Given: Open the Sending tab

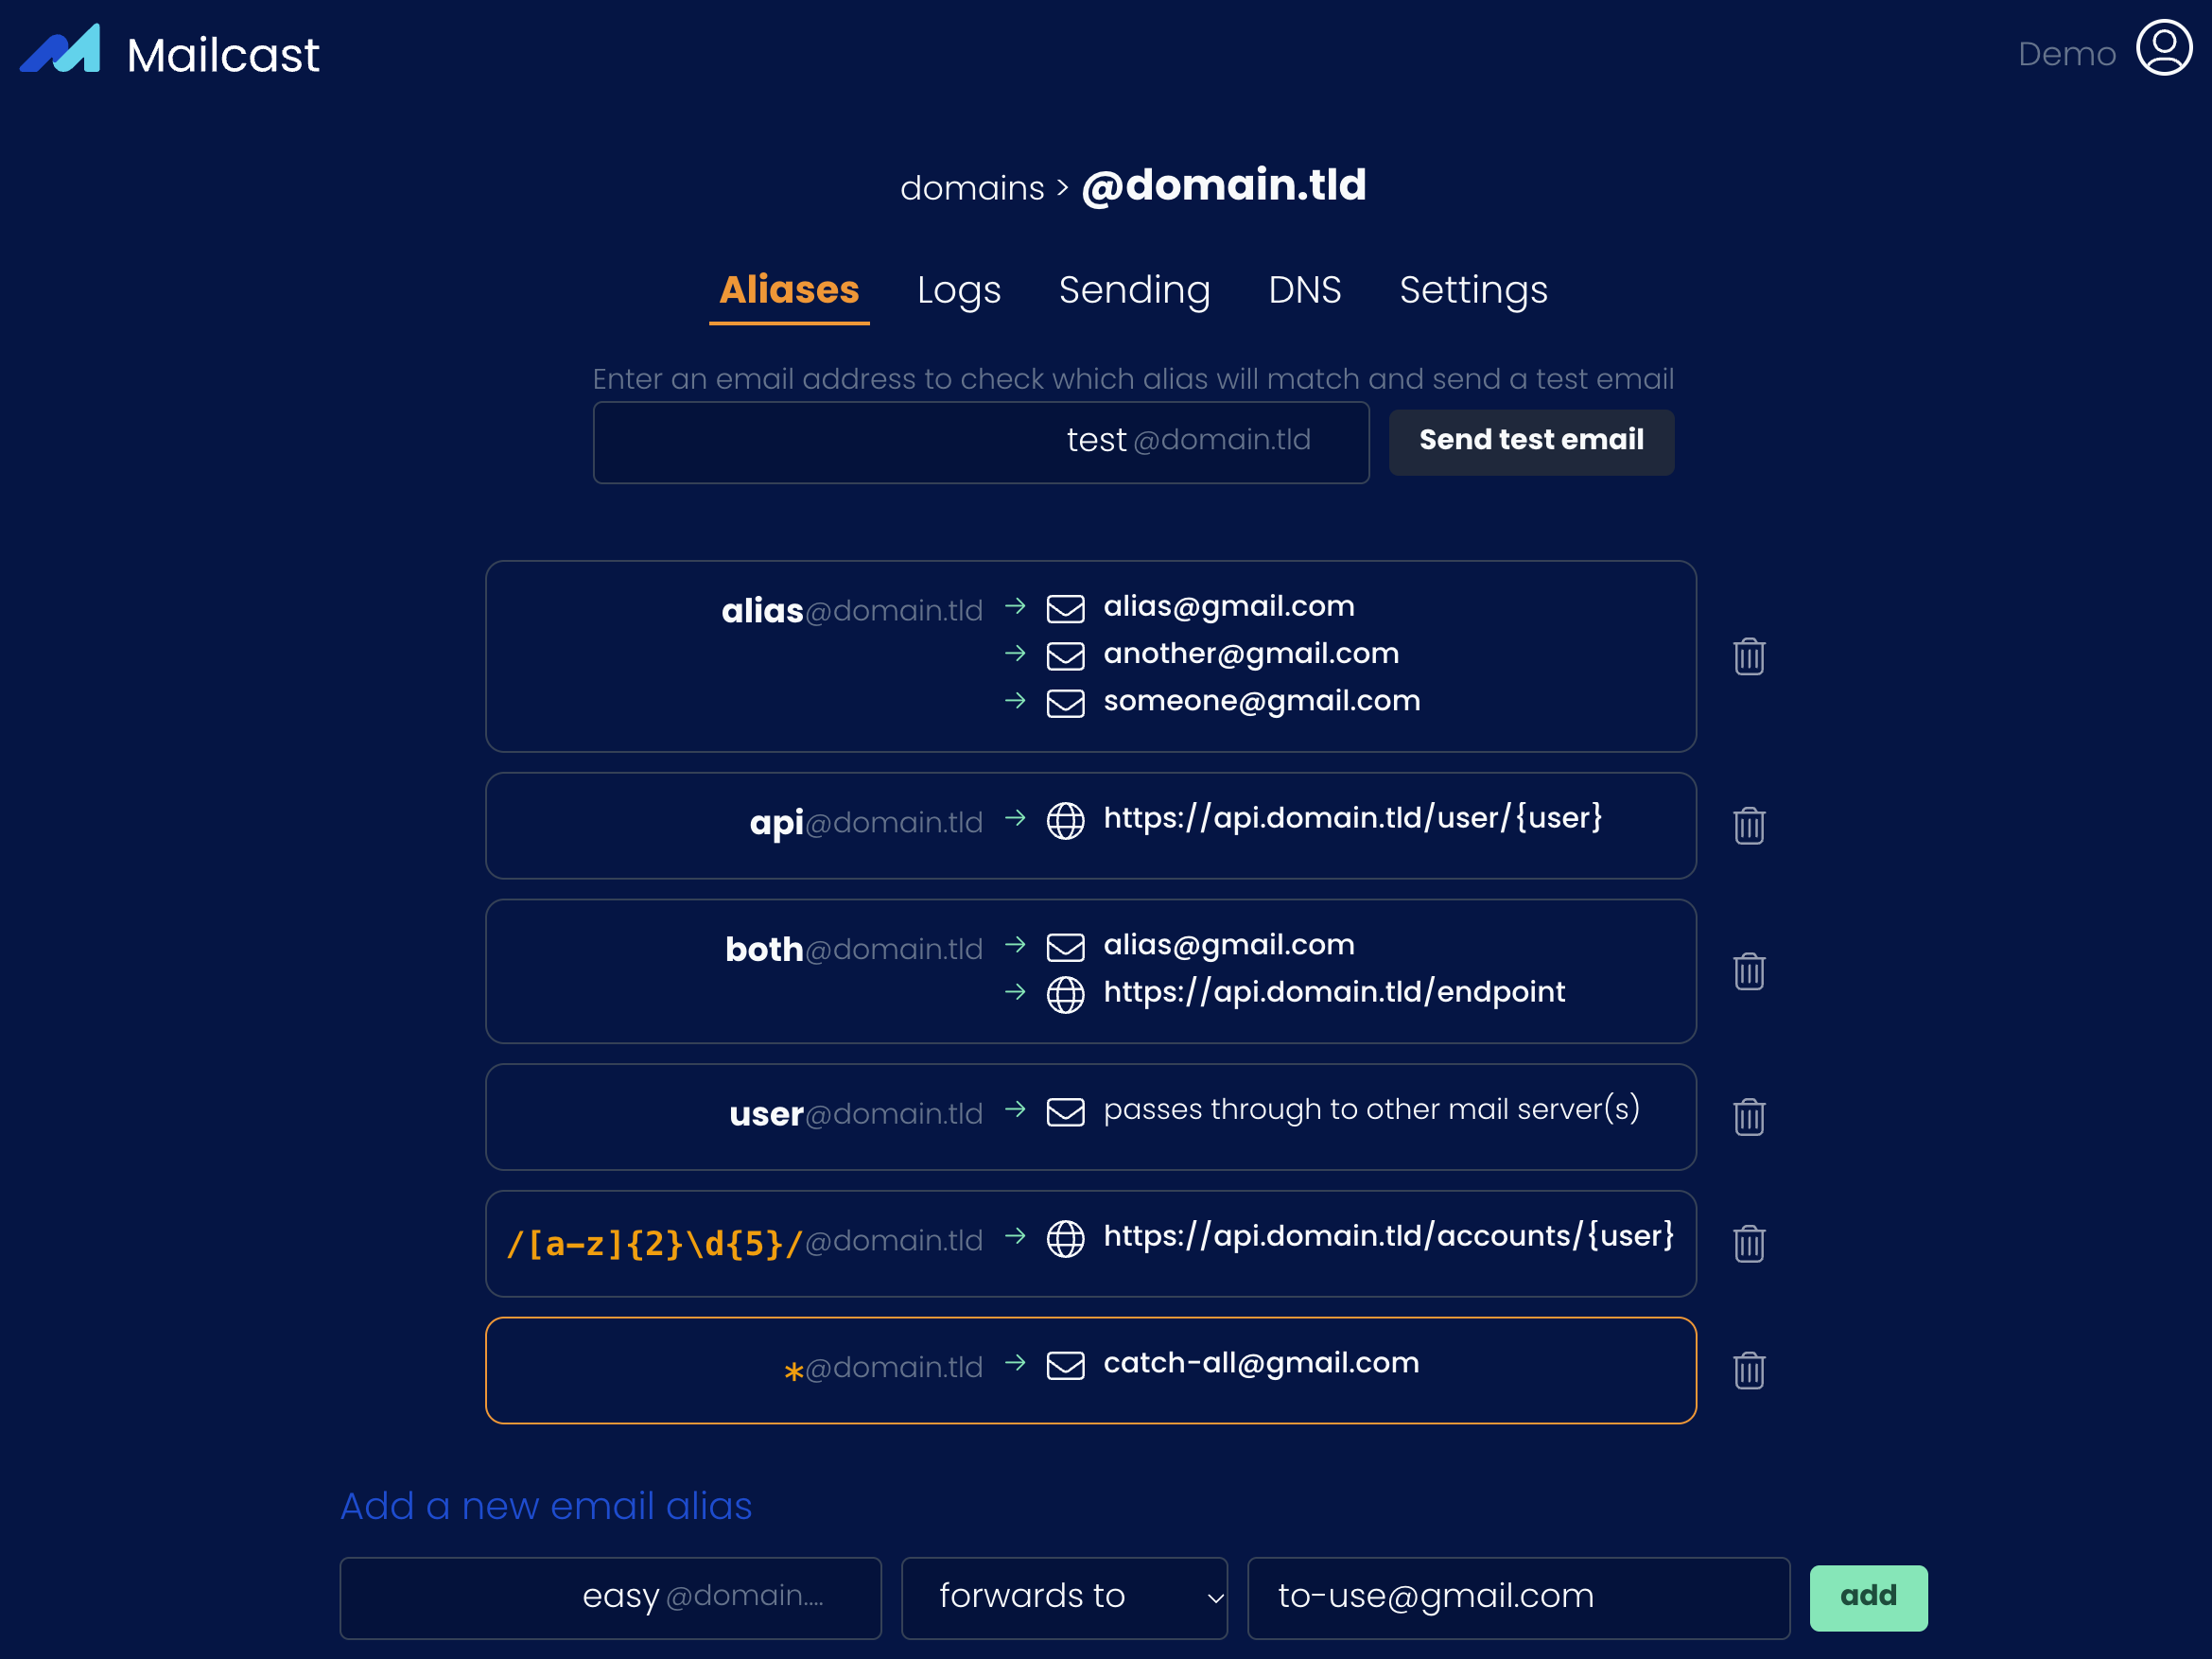Looking at the screenshot, I should pyautogui.click(x=1134, y=290).
